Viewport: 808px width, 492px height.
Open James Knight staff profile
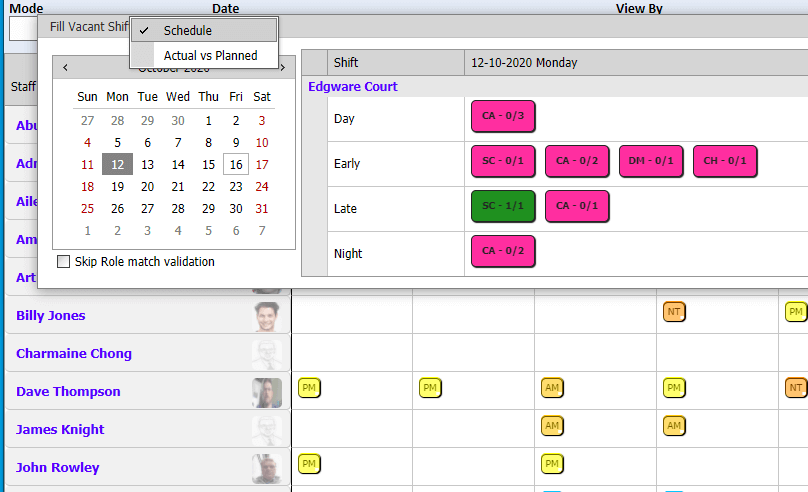pos(60,430)
